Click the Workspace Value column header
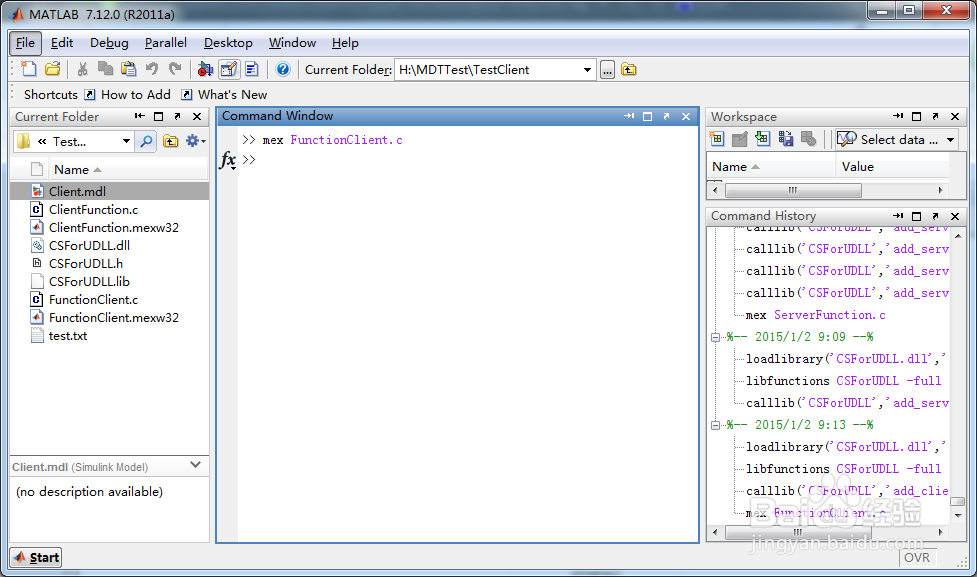The height and width of the screenshot is (577, 977). click(892, 167)
